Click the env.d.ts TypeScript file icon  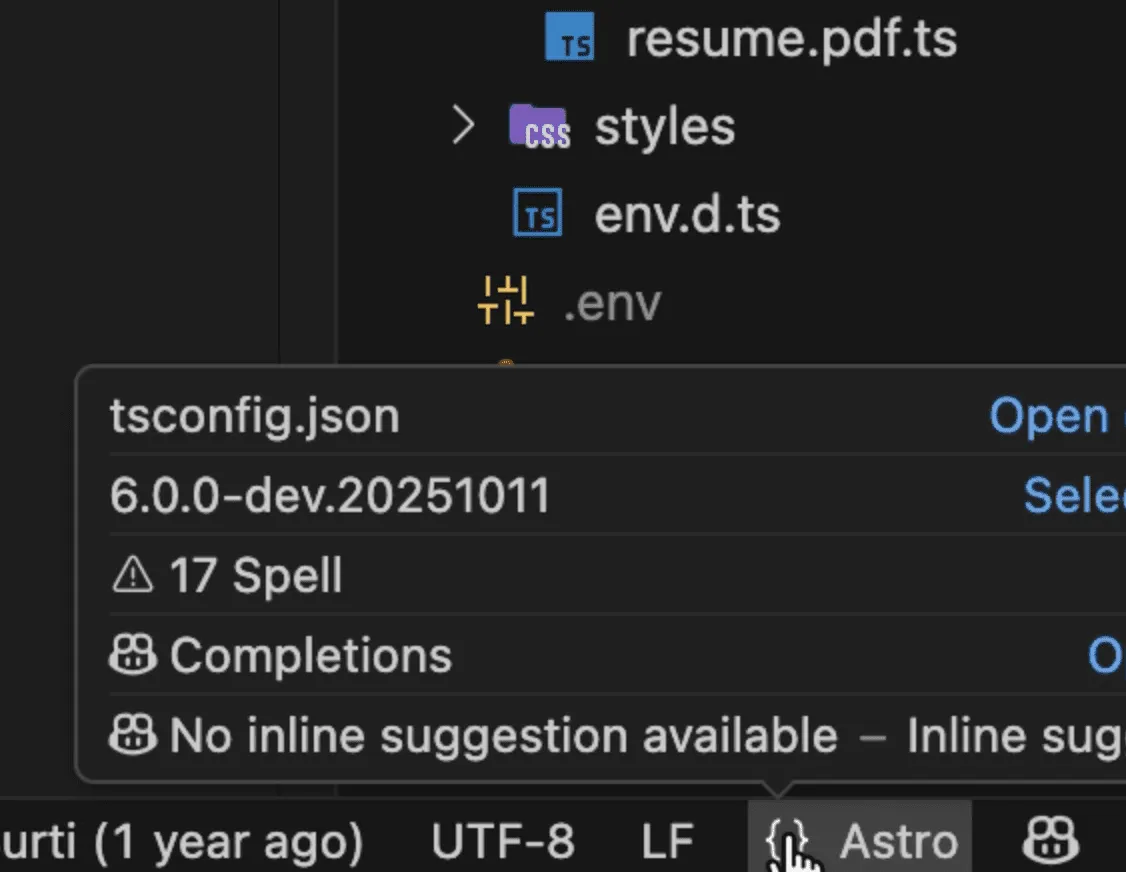coord(538,214)
